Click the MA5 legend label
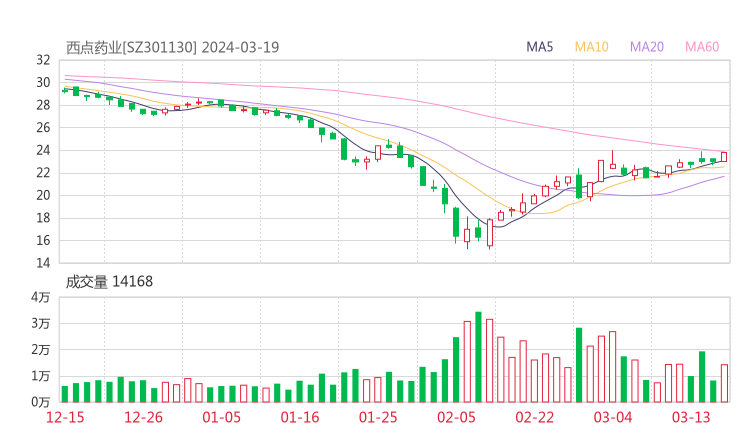Image resolution: width=740 pixels, height=440 pixels. (539, 47)
